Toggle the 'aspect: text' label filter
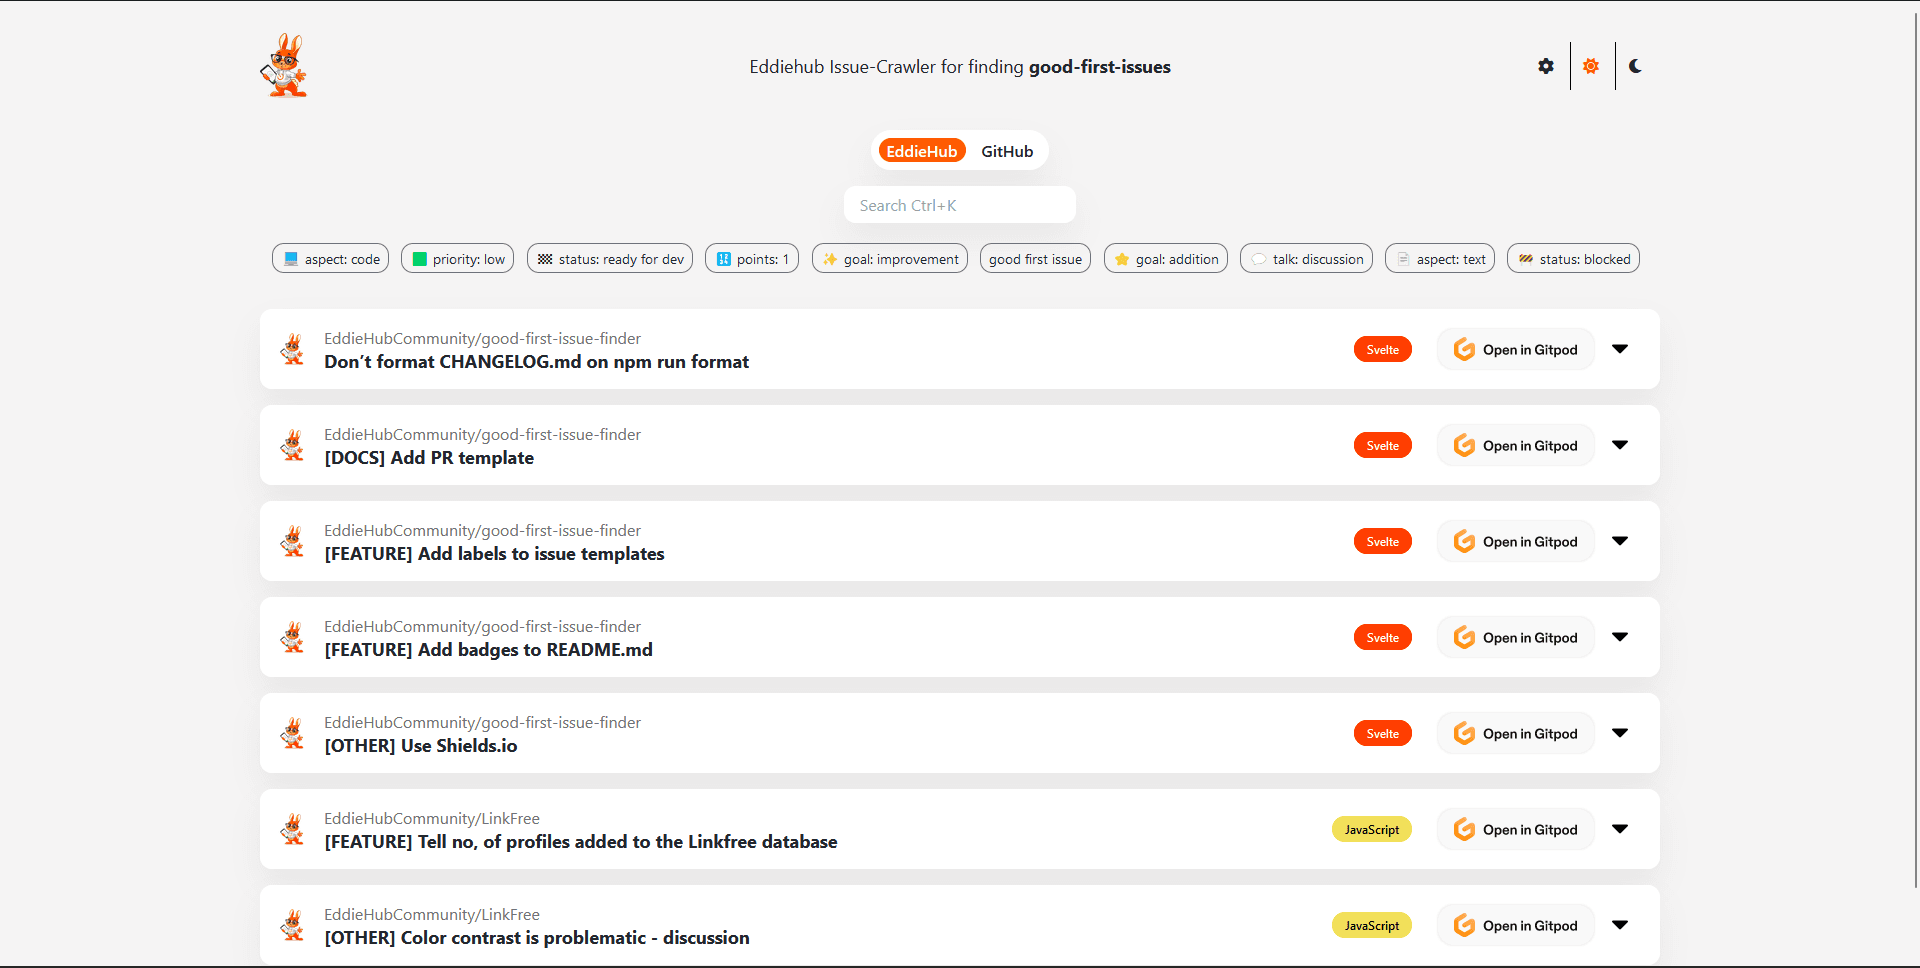Screen dimensions: 1920x968 click(x=1440, y=259)
